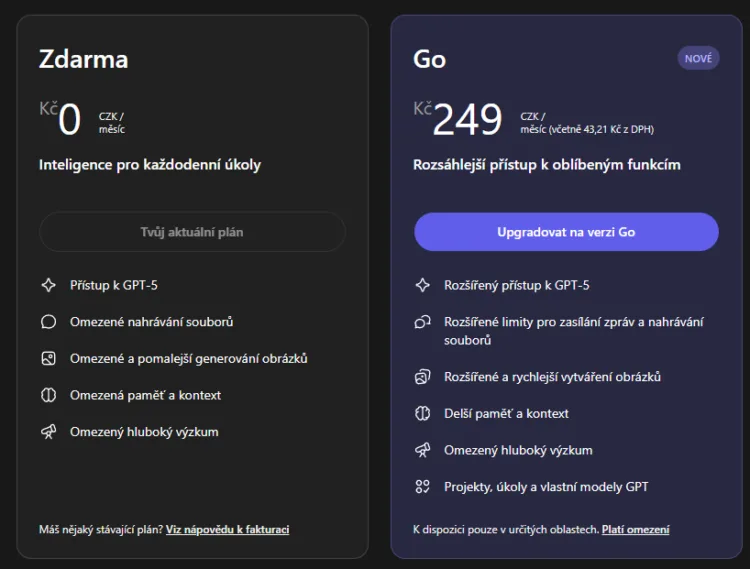Click the telescope icon in the Zdarma plan
The image size is (750, 569).
48,432
